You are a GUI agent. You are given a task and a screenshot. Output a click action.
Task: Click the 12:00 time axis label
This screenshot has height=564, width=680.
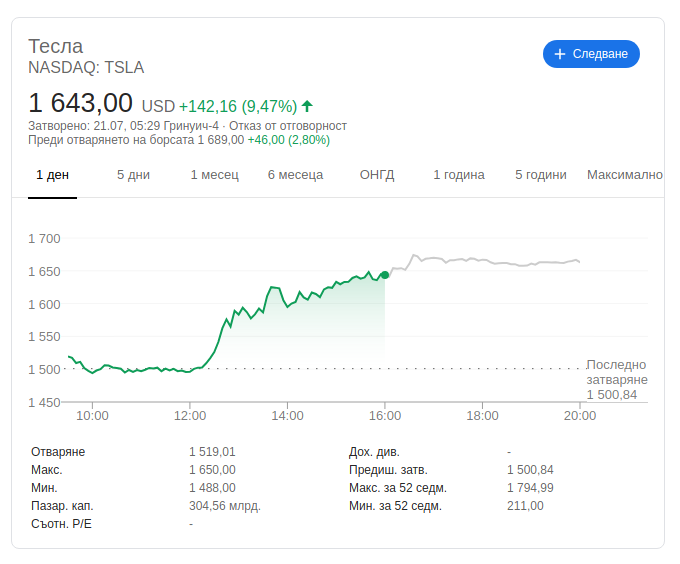click(190, 416)
